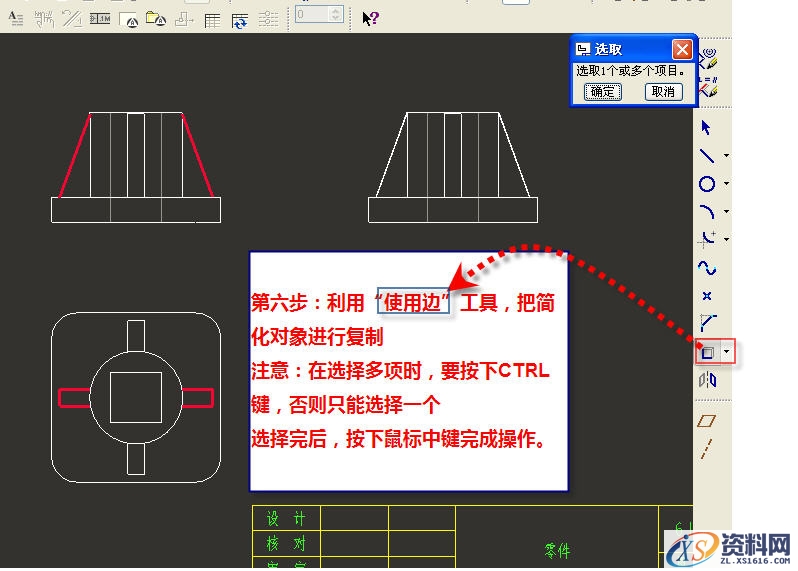Click the hatched line with angle icon

[x=72, y=19]
